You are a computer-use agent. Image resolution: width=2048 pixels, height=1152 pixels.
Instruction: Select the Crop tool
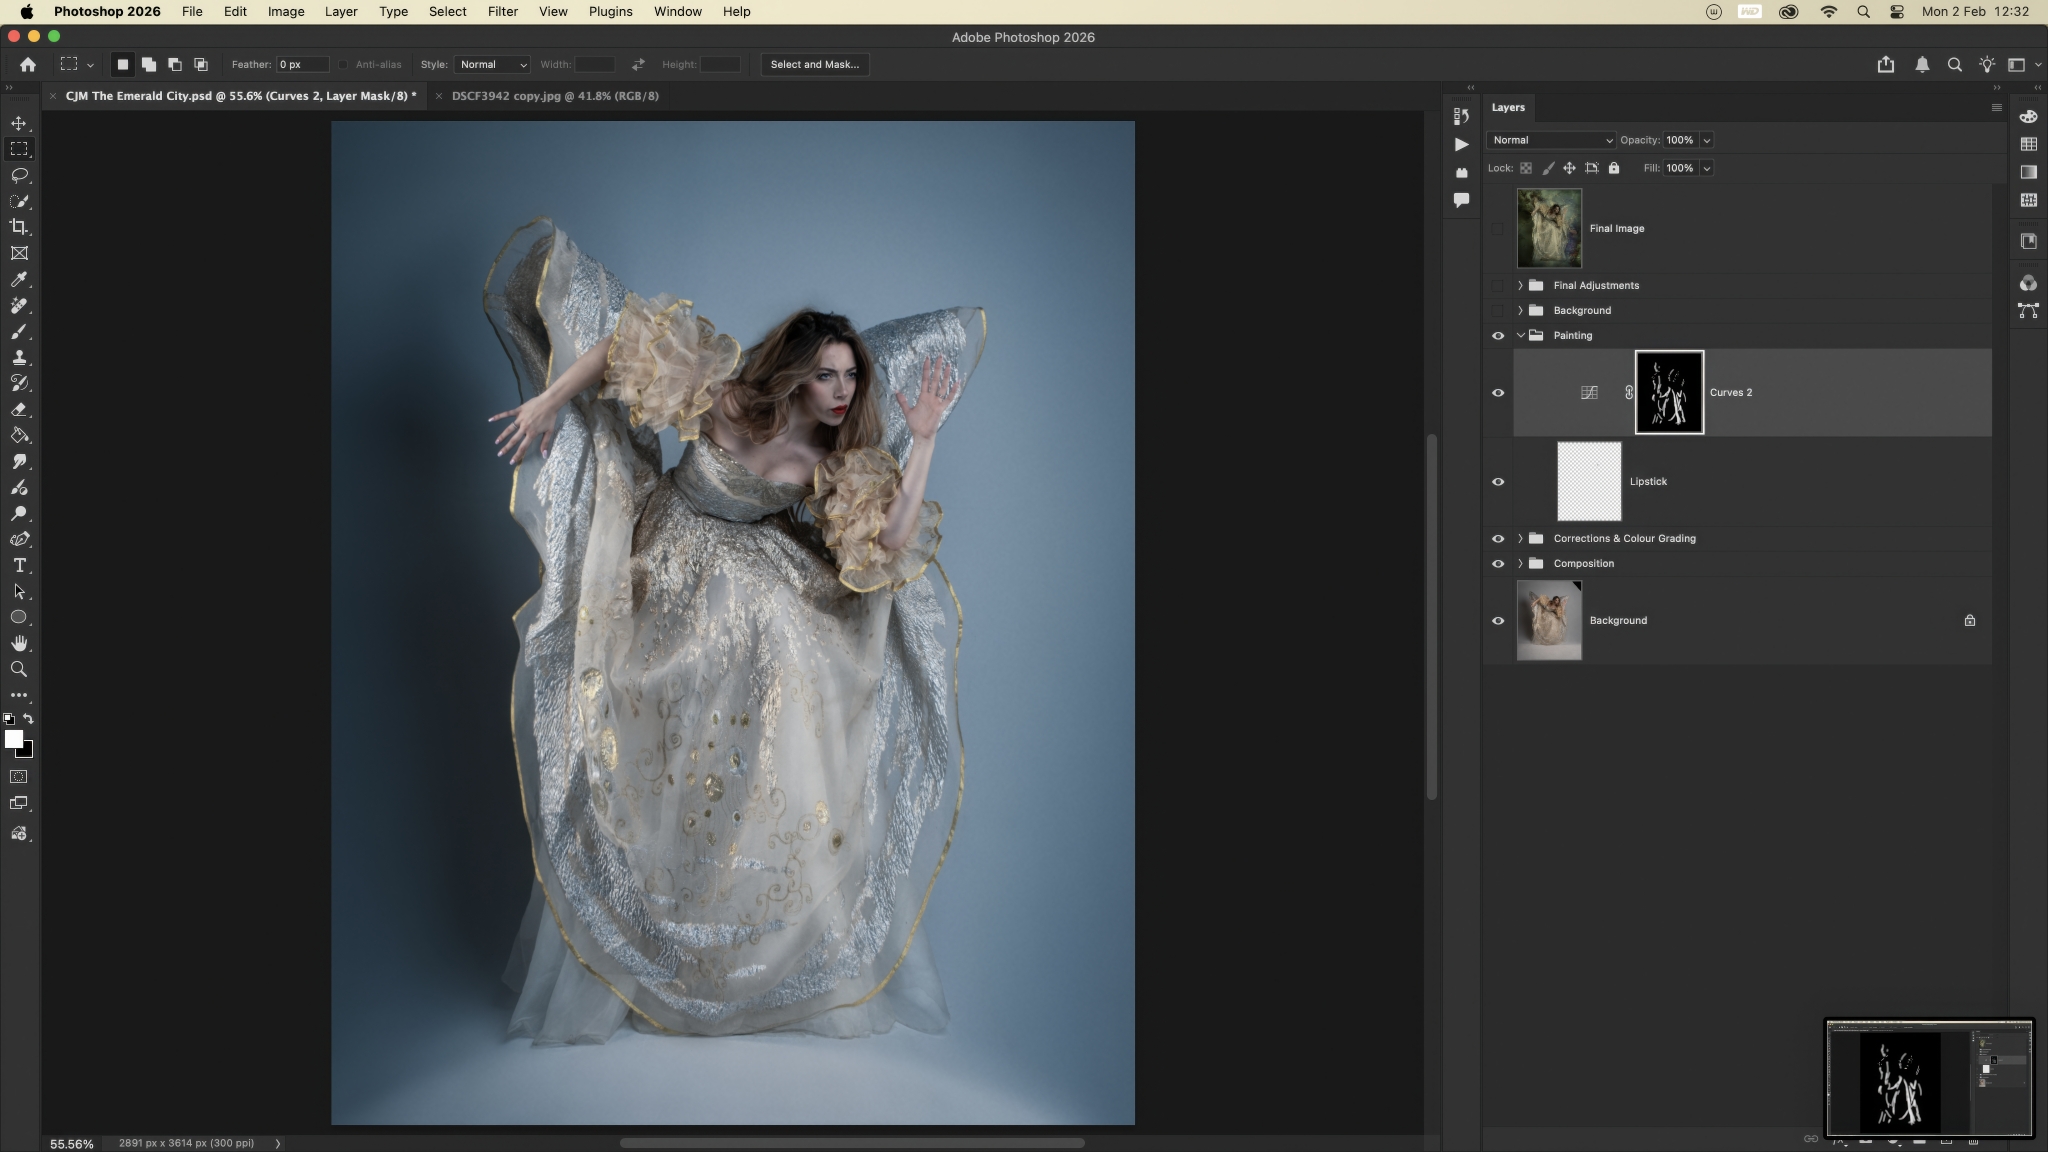(x=19, y=227)
